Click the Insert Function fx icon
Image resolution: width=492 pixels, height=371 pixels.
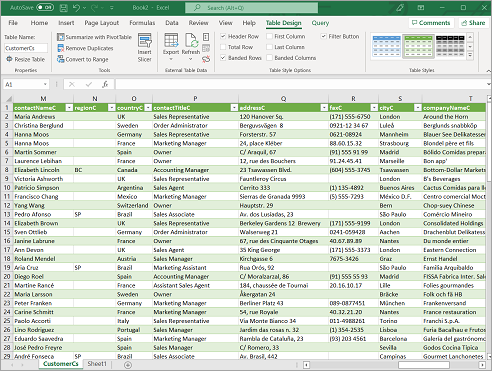pyautogui.click(x=105, y=84)
